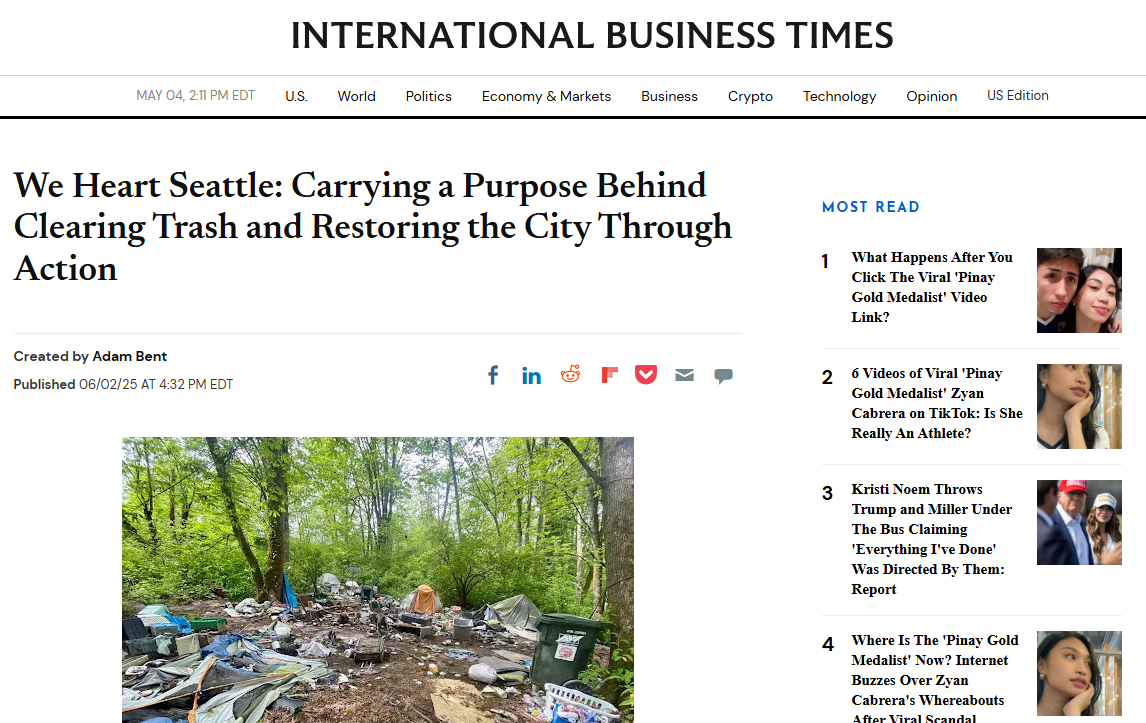The image size is (1146, 723).
Task: Navigate to Technology section
Action: click(x=839, y=96)
